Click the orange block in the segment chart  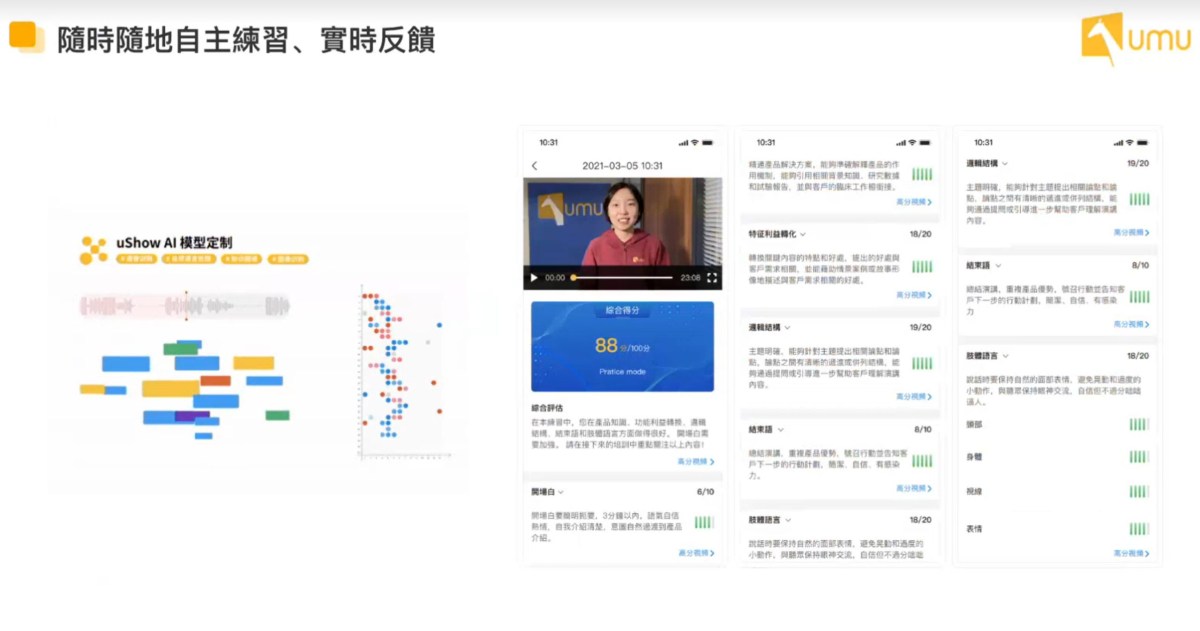(215, 381)
